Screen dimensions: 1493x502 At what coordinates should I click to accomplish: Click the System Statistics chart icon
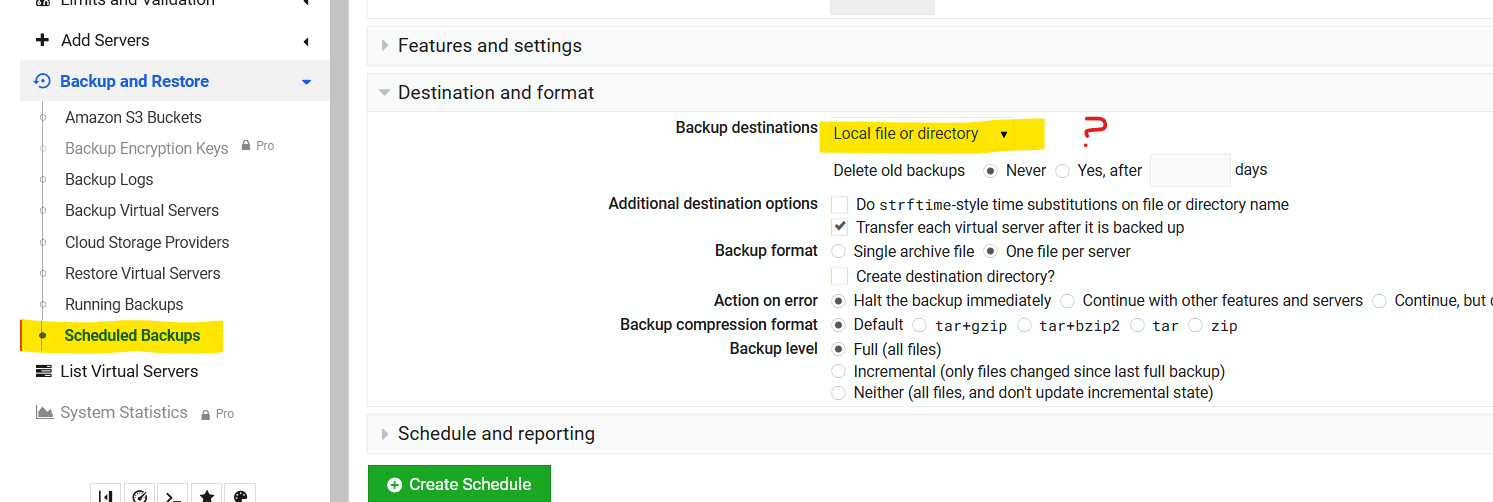point(44,412)
